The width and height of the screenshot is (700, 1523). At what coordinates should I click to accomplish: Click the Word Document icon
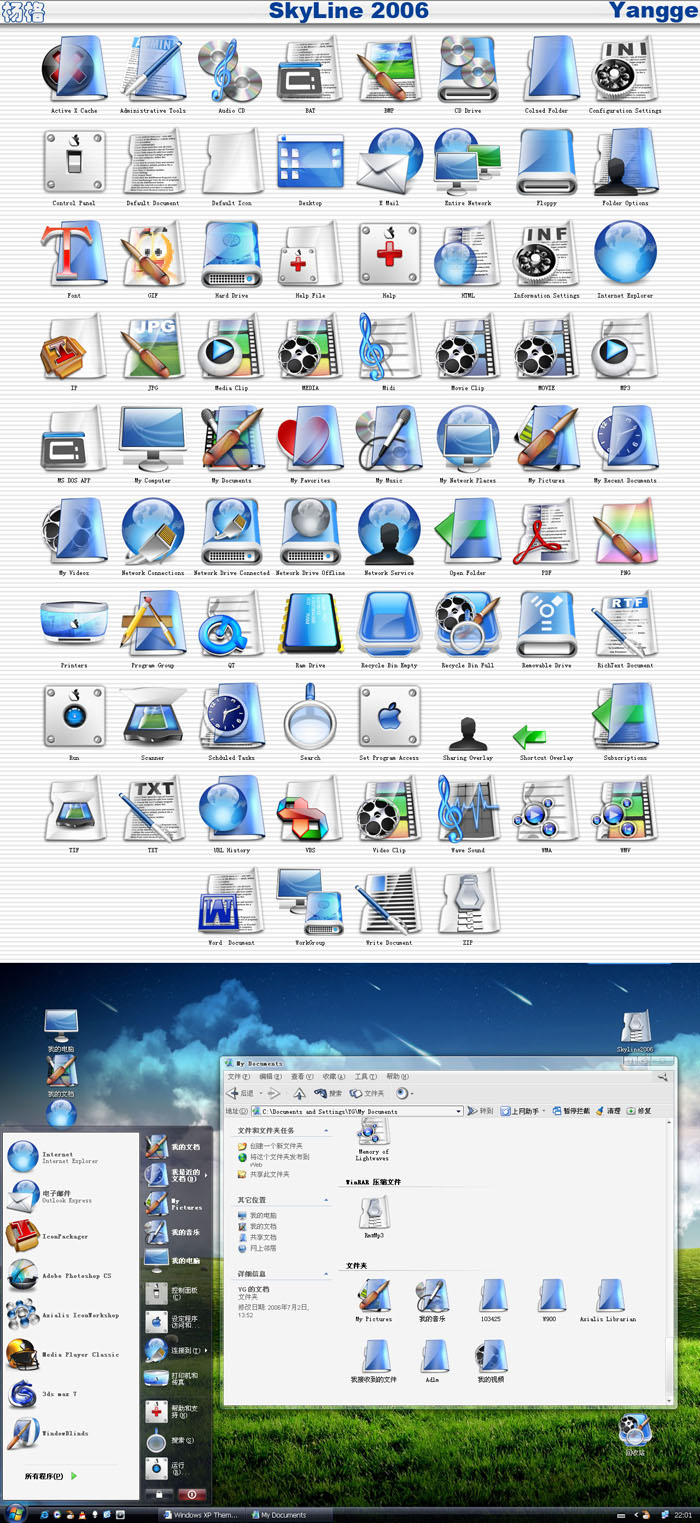pos(231,901)
